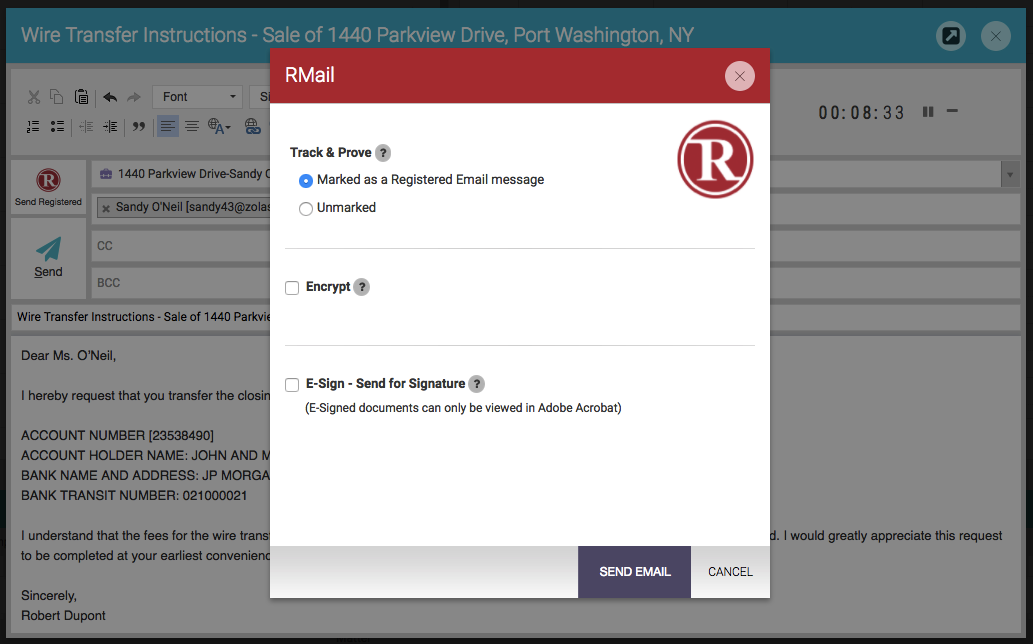1033x644 pixels.
Task: Increase indent with the indent icon
Action: click(110, 126)
